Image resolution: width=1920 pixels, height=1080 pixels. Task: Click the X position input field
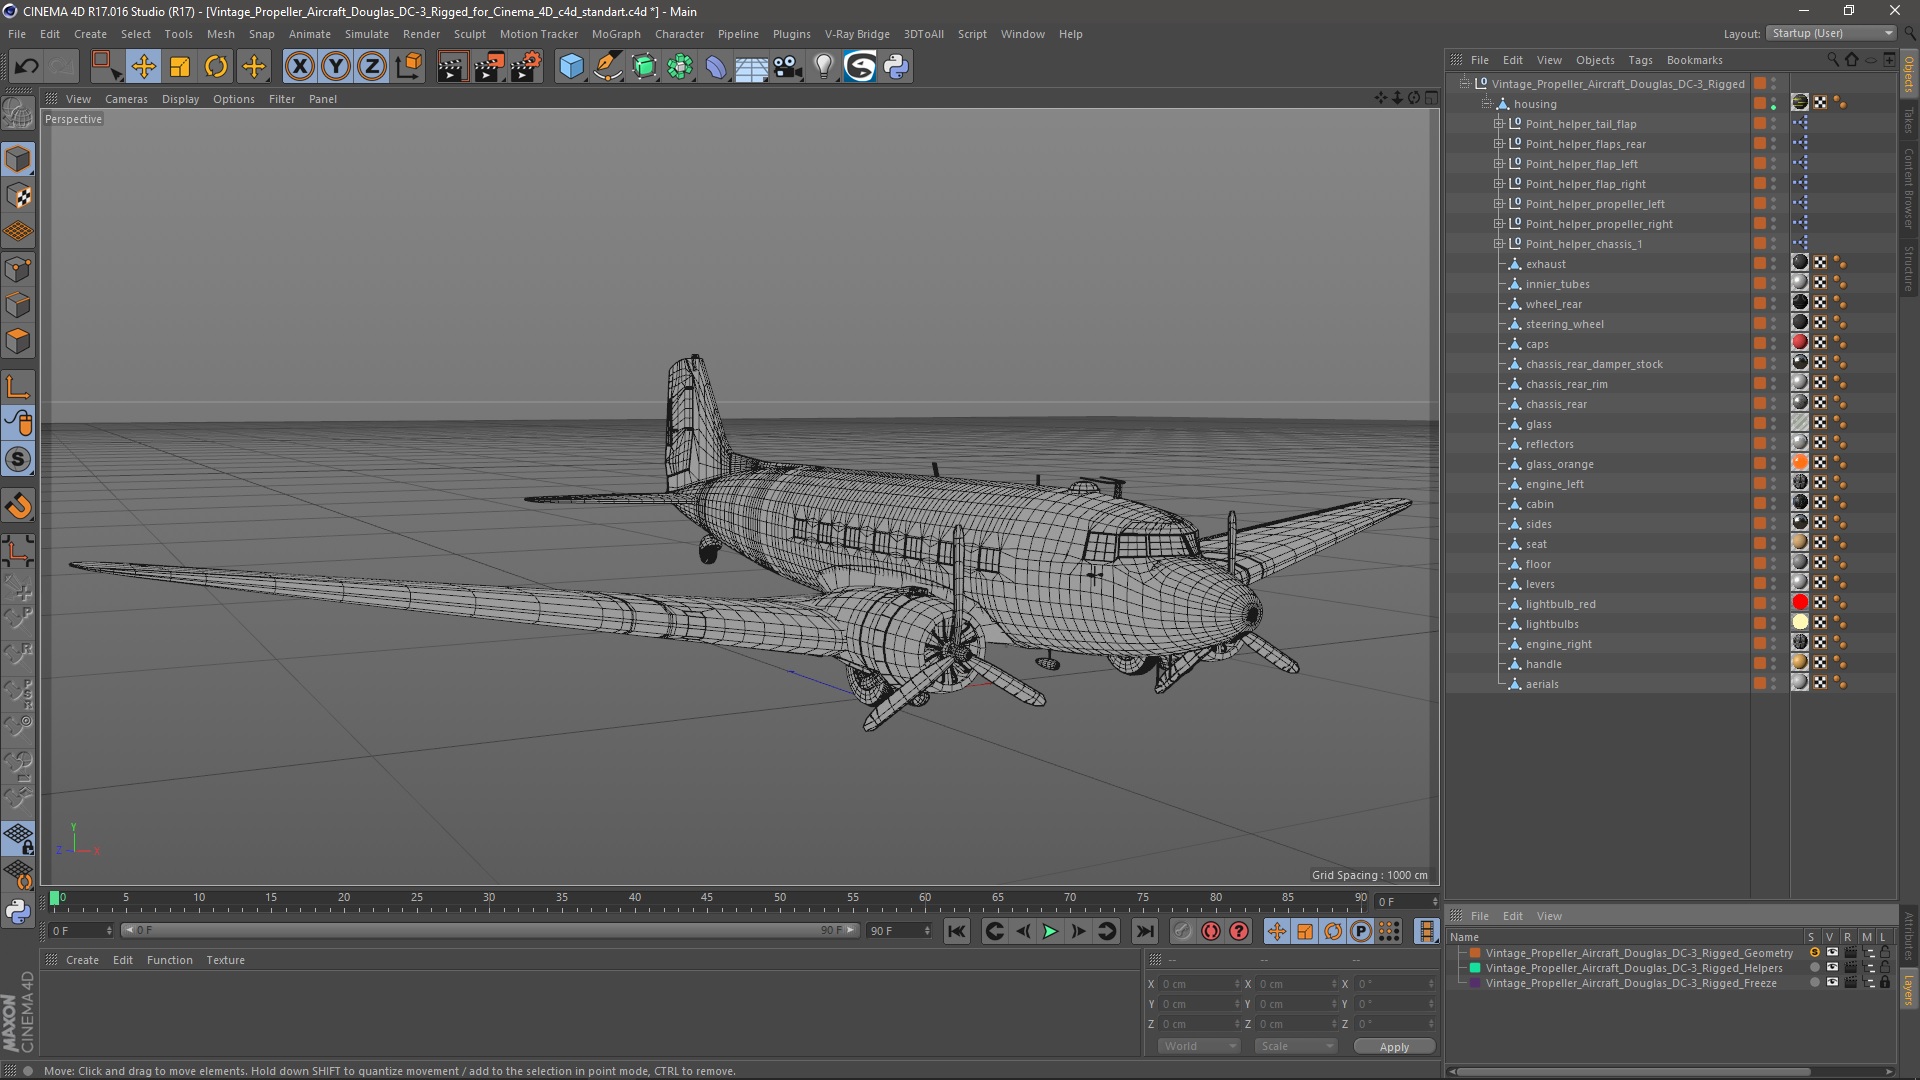1200,984
